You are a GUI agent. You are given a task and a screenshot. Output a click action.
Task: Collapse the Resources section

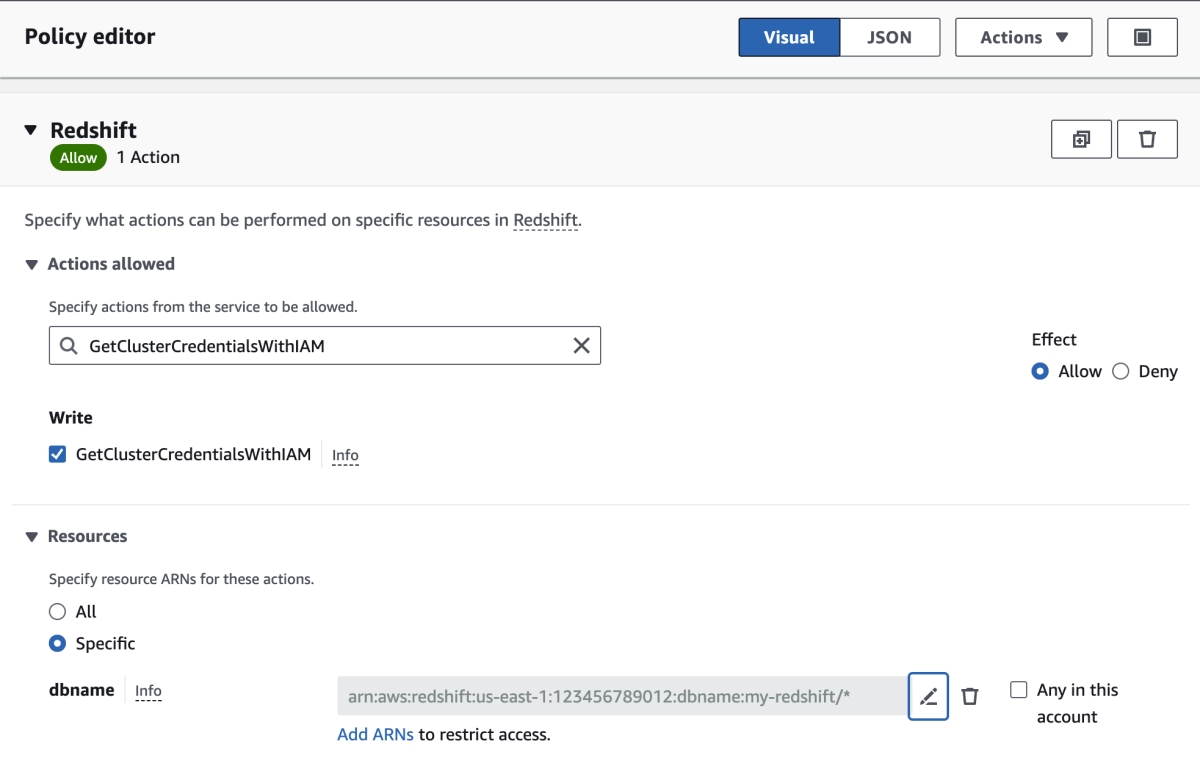click(31, 536)
